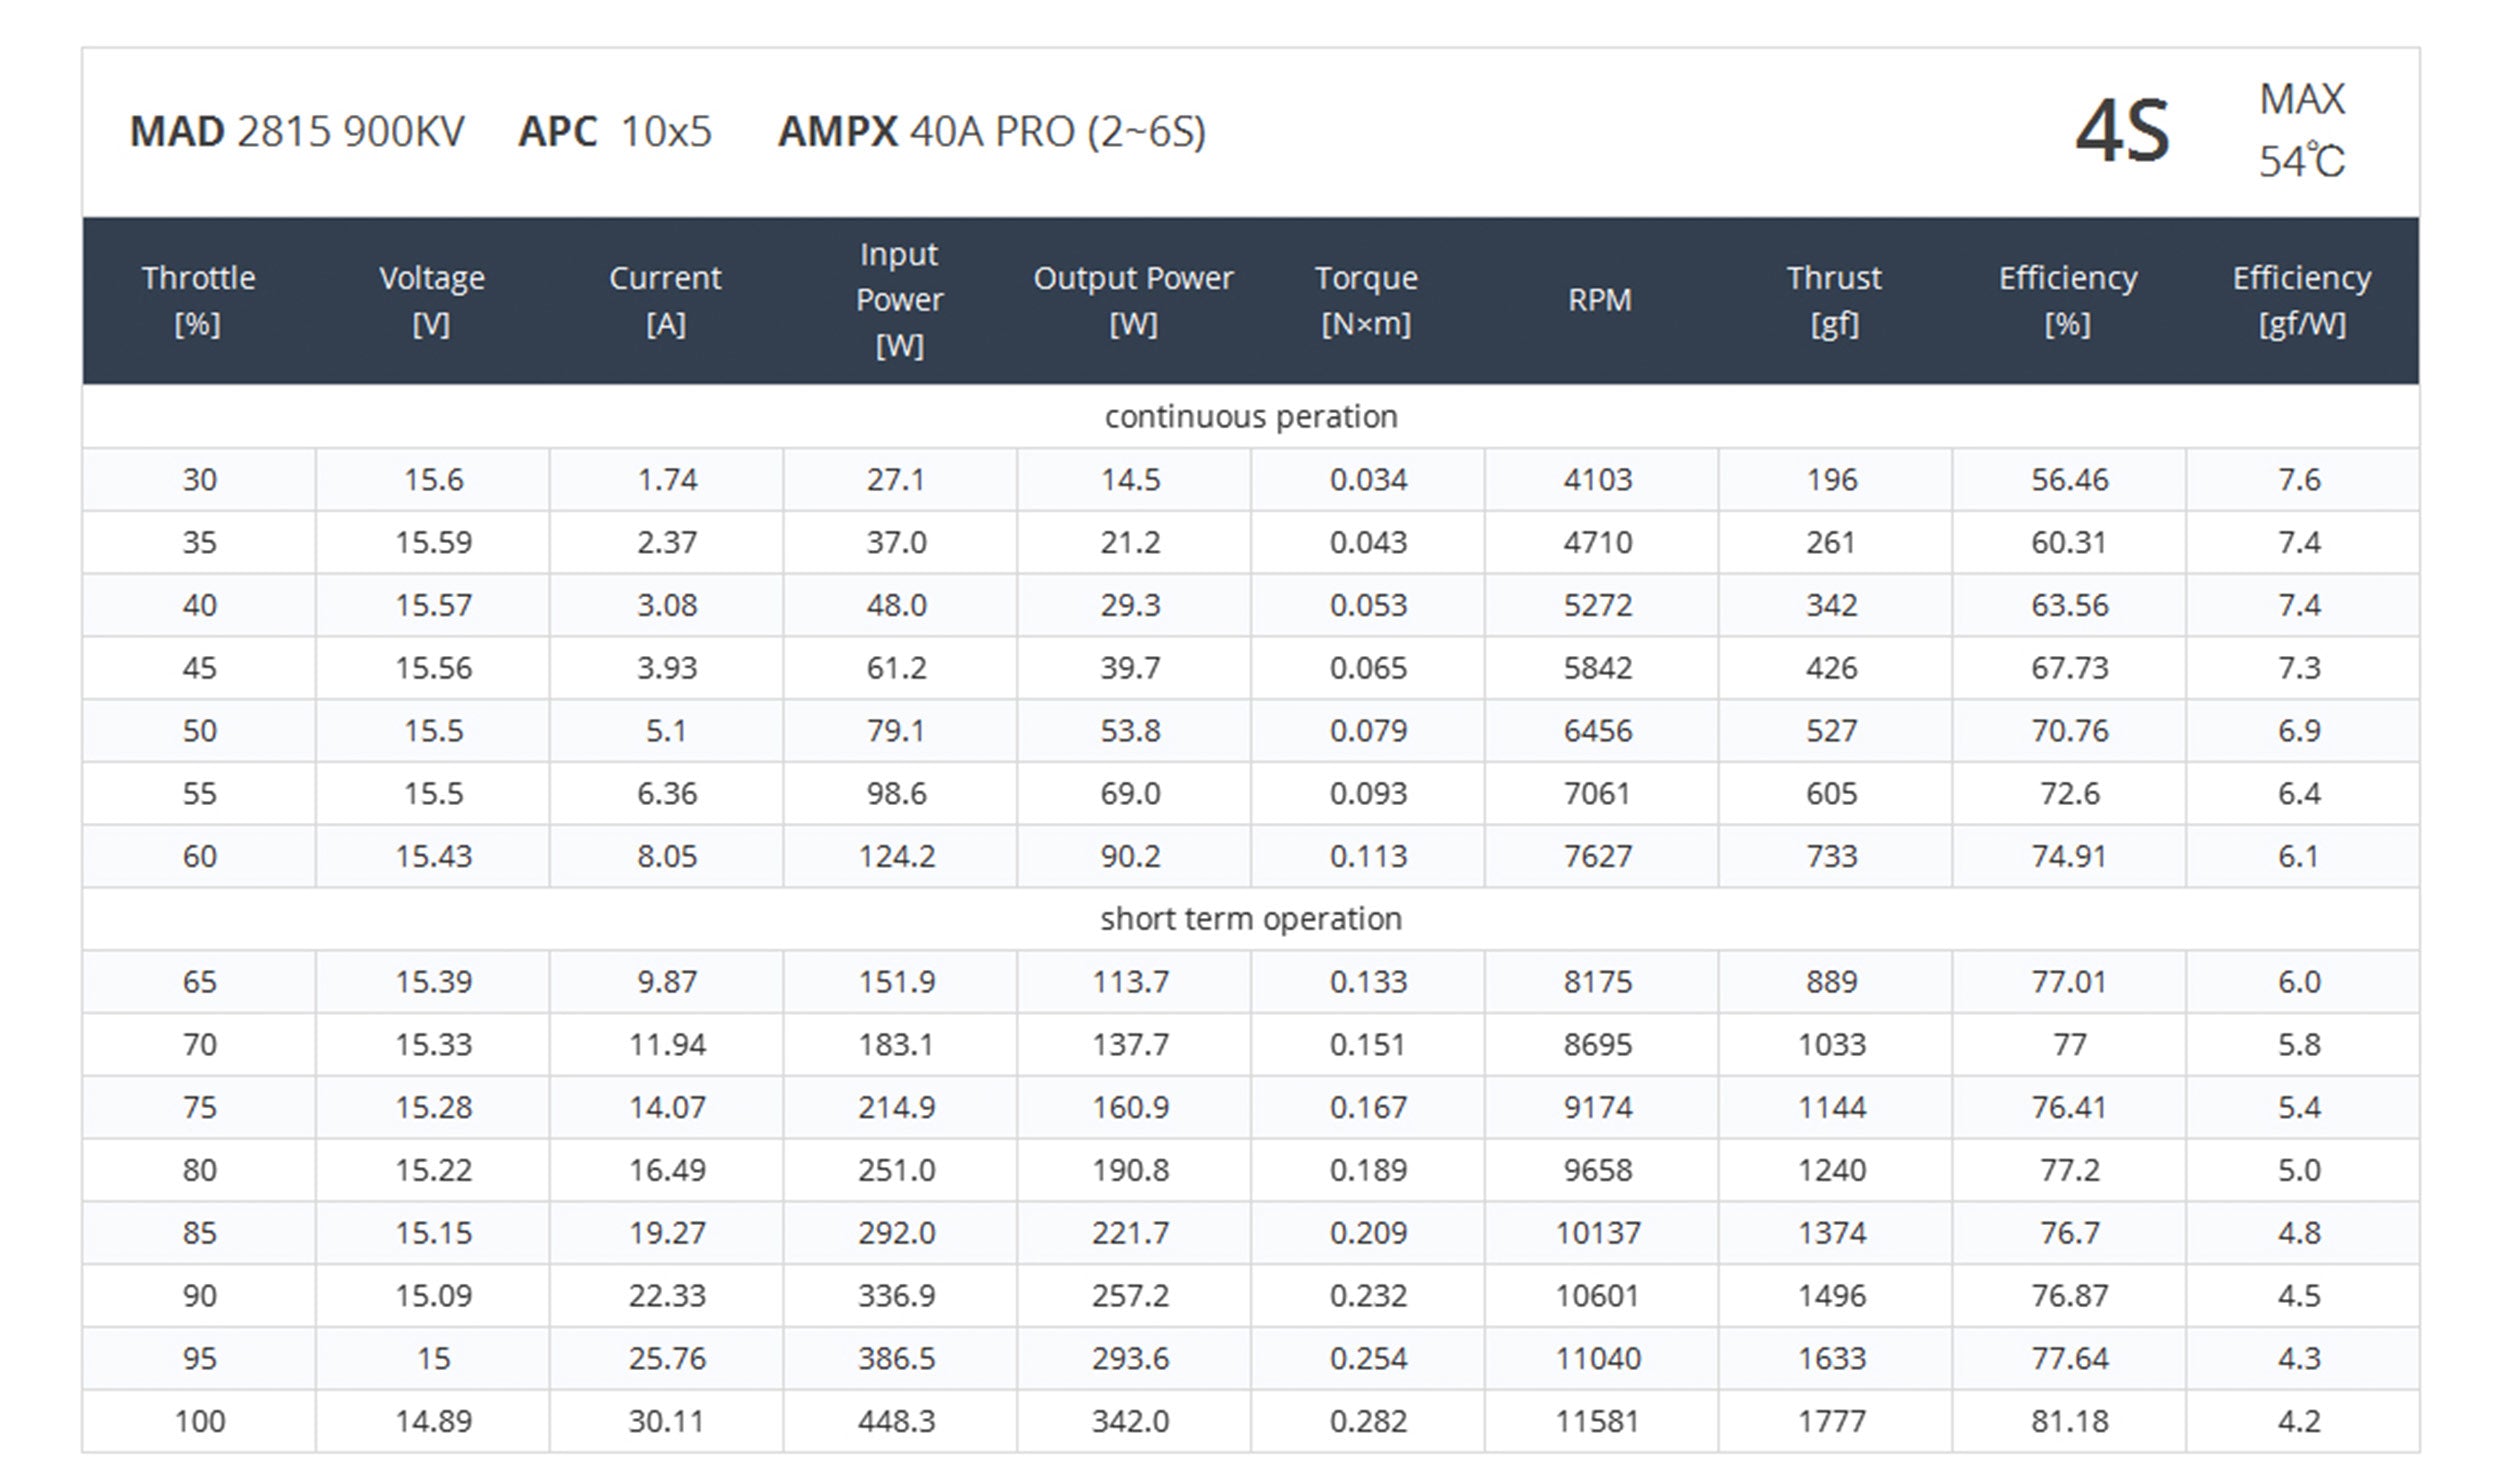
Task: Click the APC 10x5 propeller label
Action: pos(614,132)
